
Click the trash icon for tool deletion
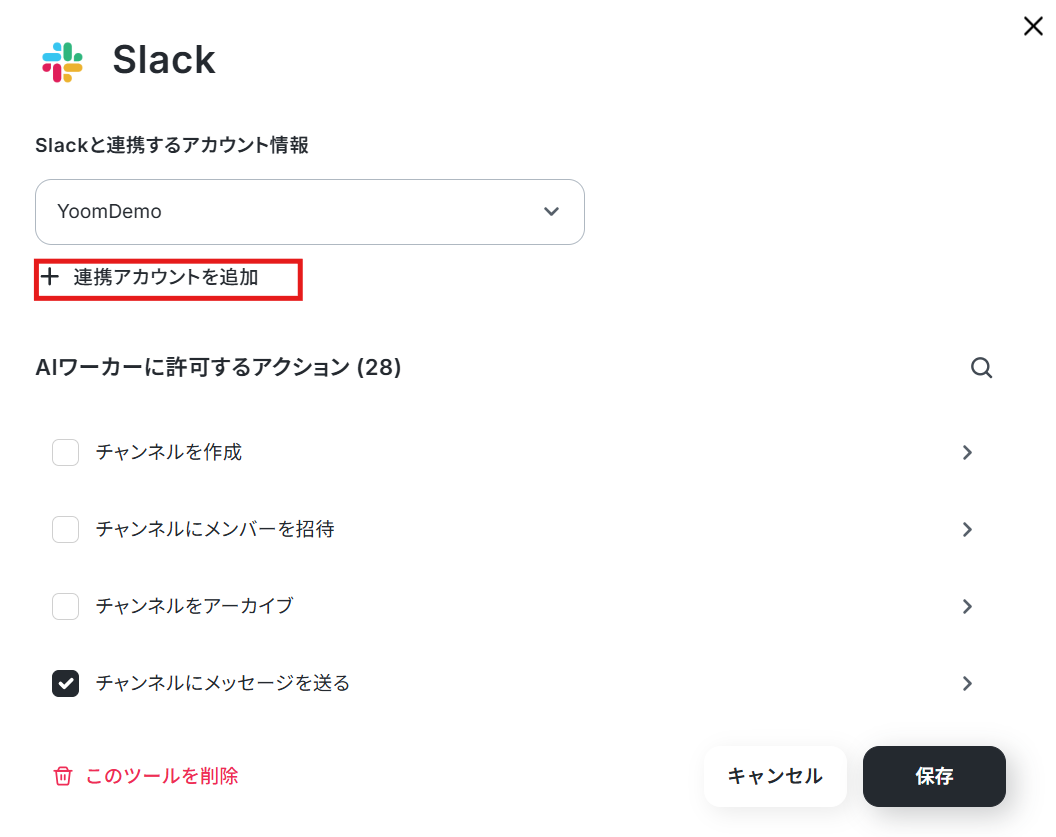(x=63, y=776)
